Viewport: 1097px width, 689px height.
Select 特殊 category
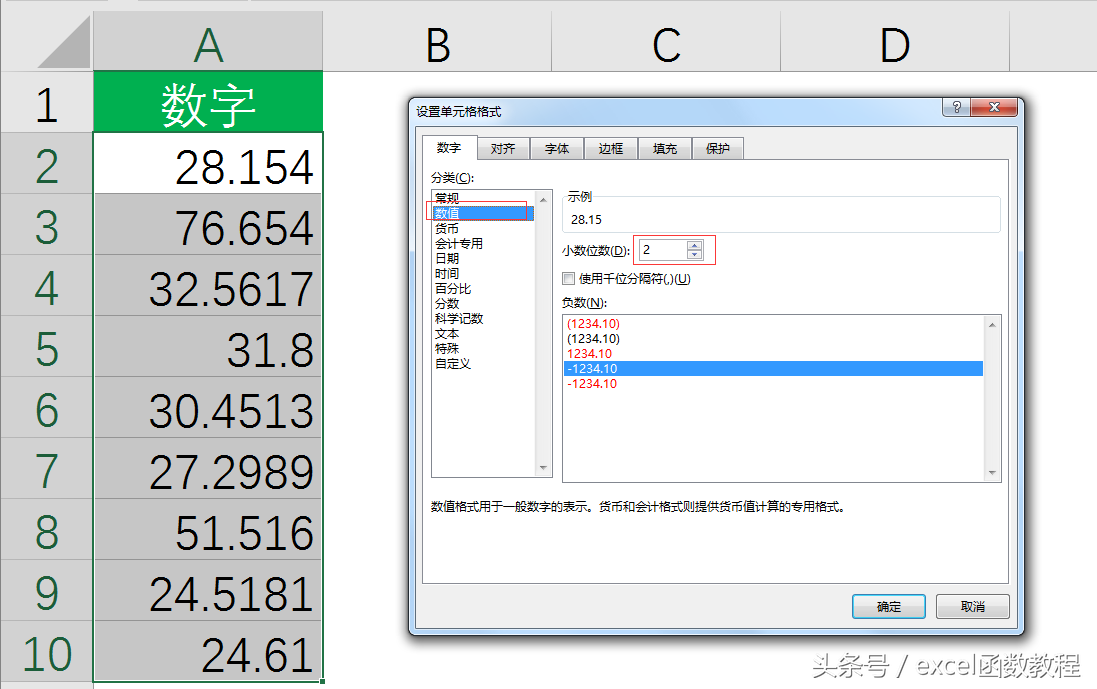pyautogui.click(x=483, y=348)
